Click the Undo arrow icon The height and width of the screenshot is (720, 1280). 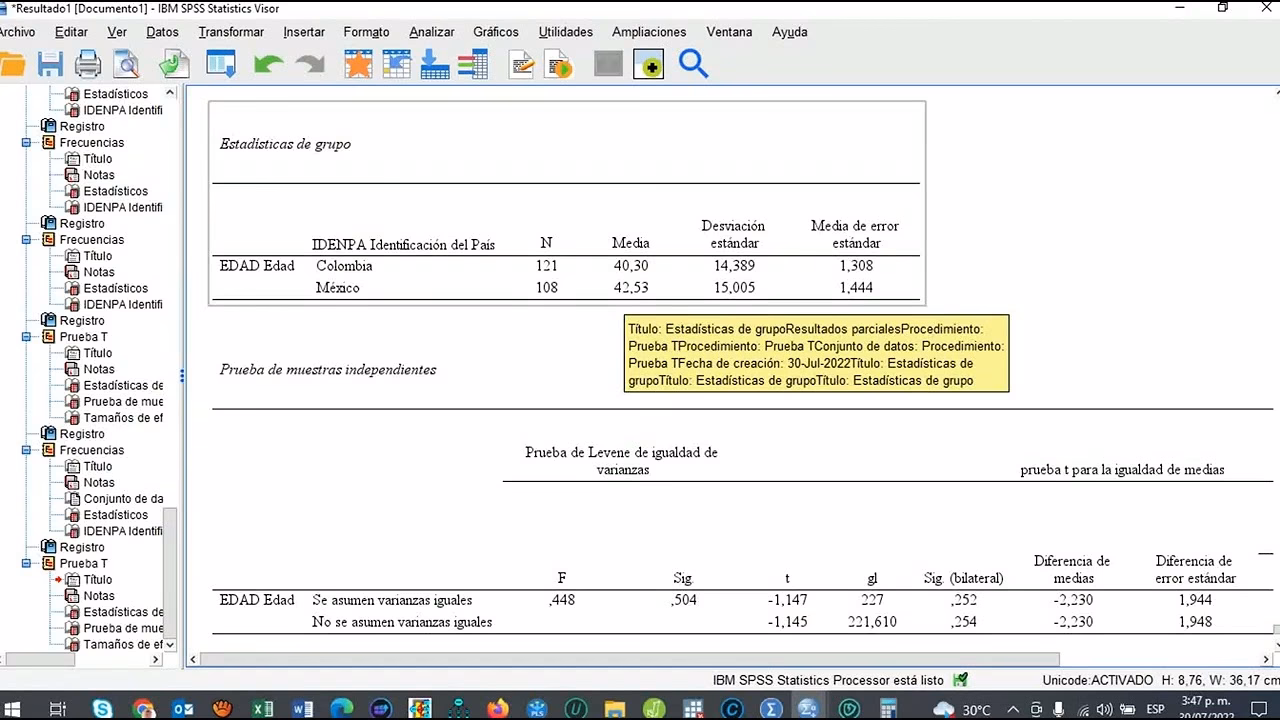(x=267, y=64)
